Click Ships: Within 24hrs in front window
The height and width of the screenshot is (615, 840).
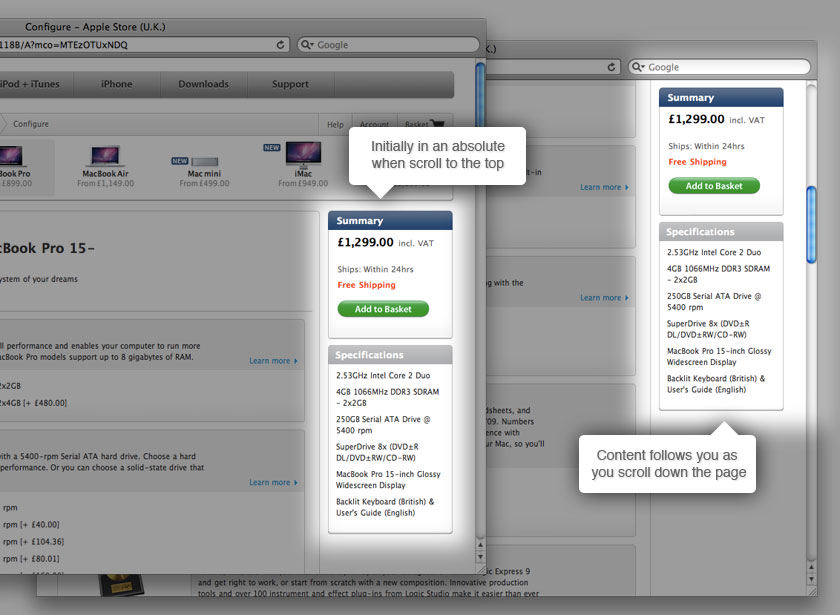coord(376,269)
